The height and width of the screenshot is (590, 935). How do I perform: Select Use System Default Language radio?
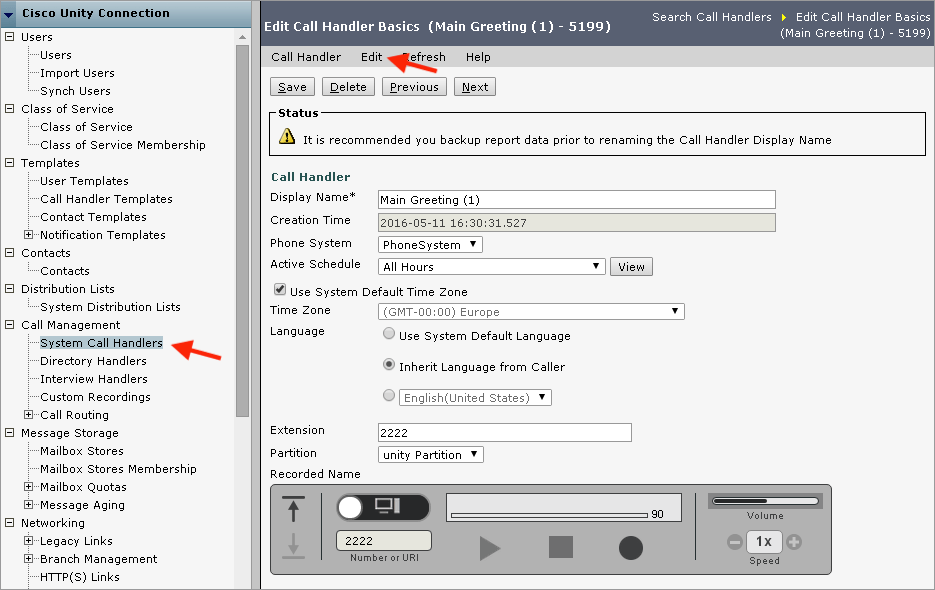point(389,333)
